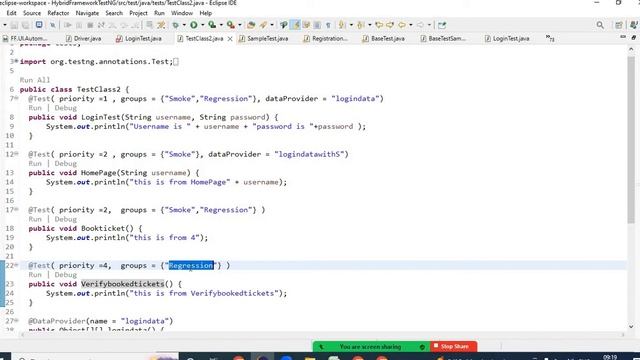
Task: Switch to the SampleTest.java tab
Action: pos(263,38)
